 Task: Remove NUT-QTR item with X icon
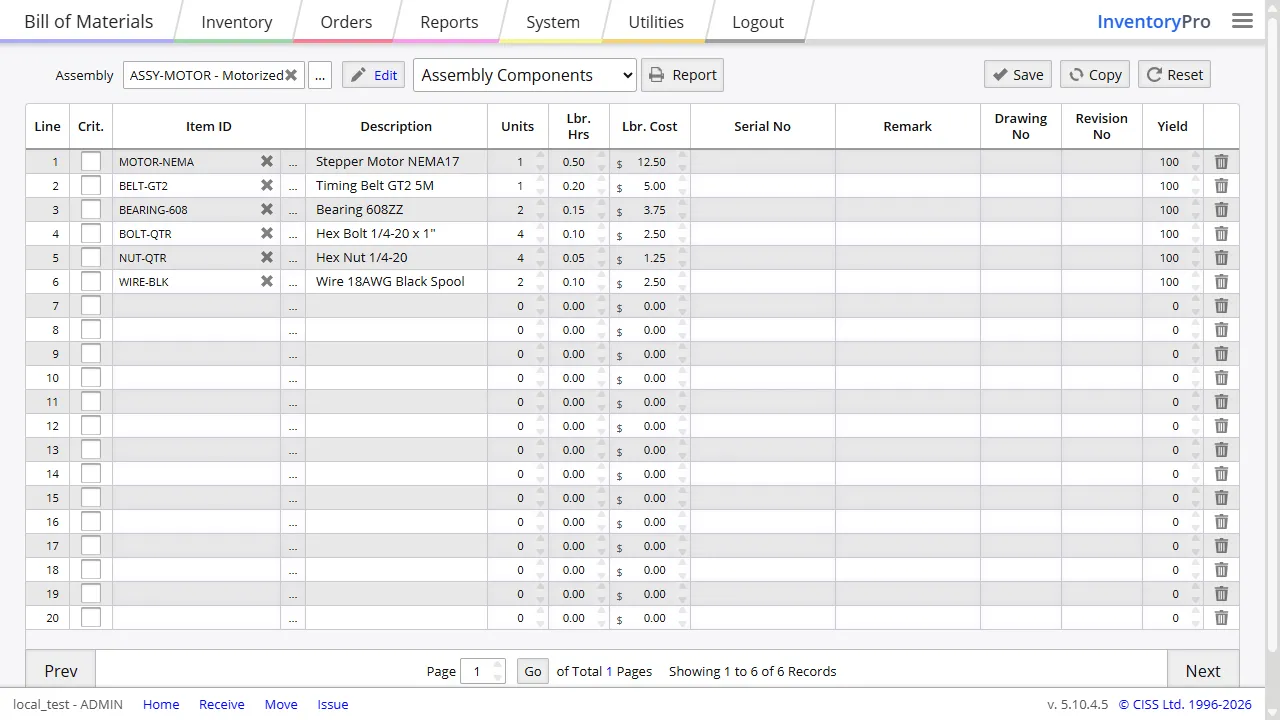coord(267,258)
